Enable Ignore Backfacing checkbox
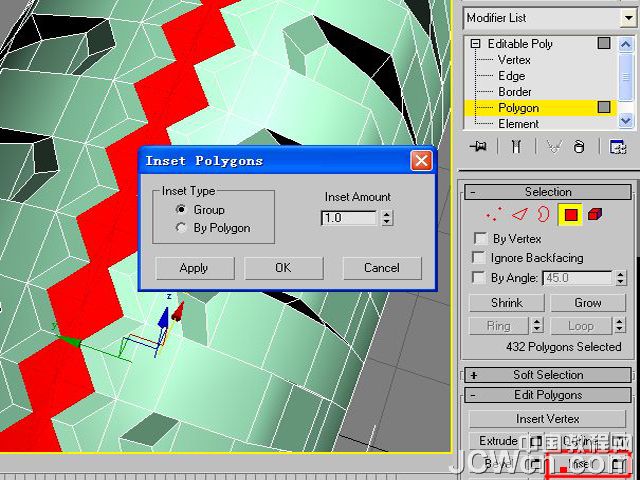This screenshot has width=640, height=480. (480, 259)
